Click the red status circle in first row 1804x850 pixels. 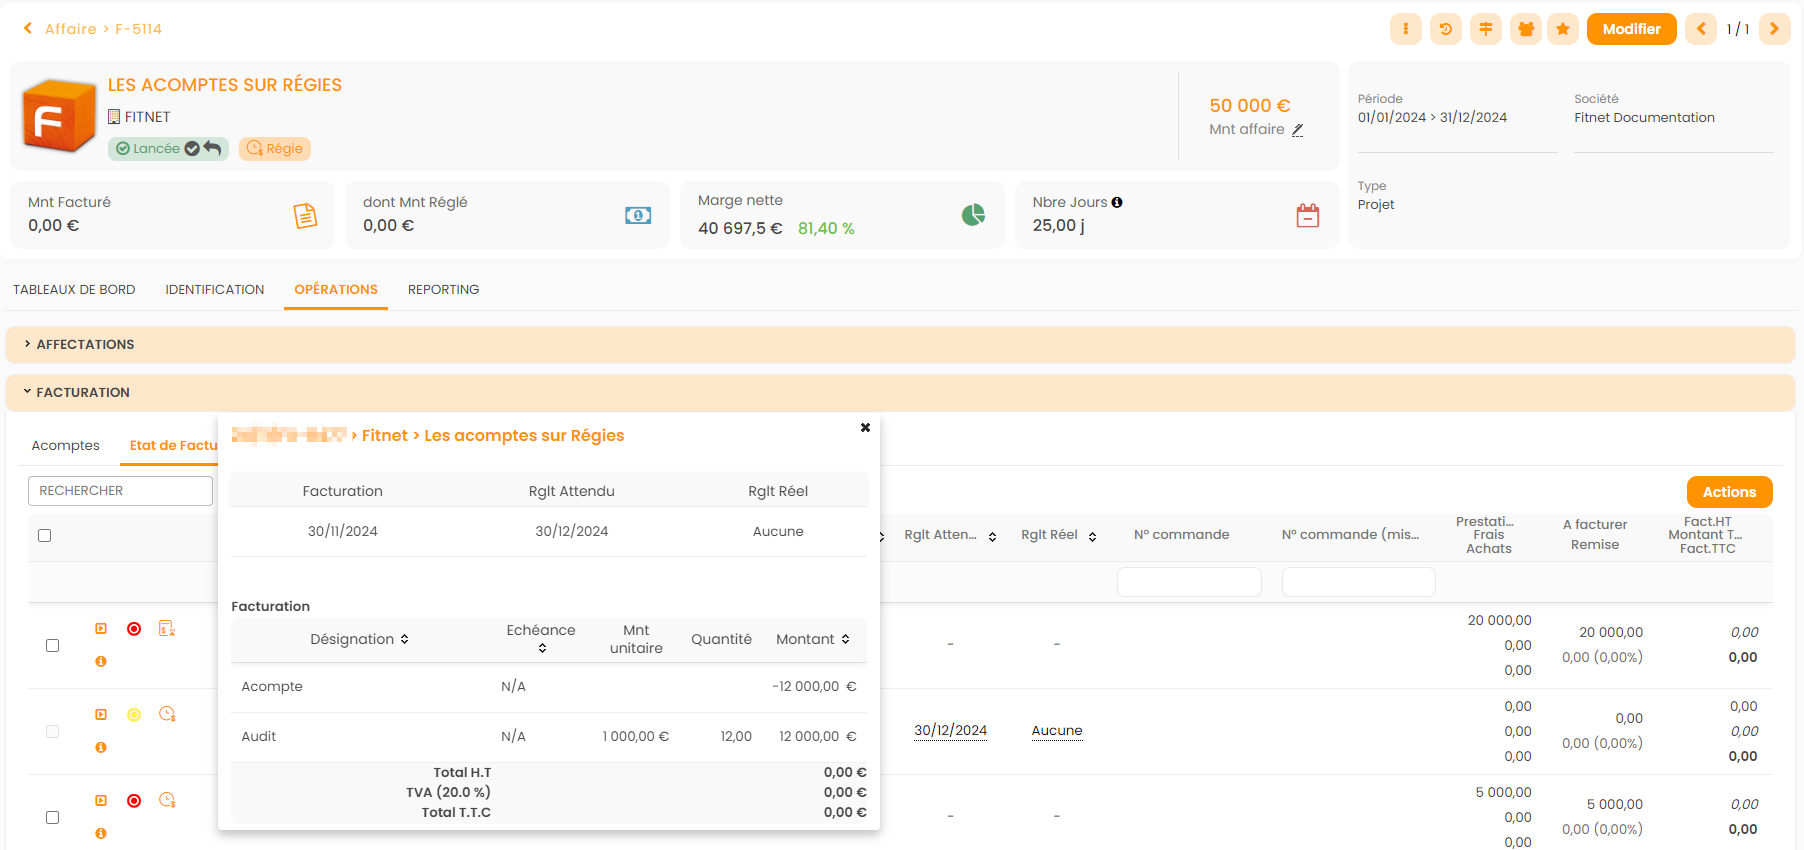[x=134, y=629]
